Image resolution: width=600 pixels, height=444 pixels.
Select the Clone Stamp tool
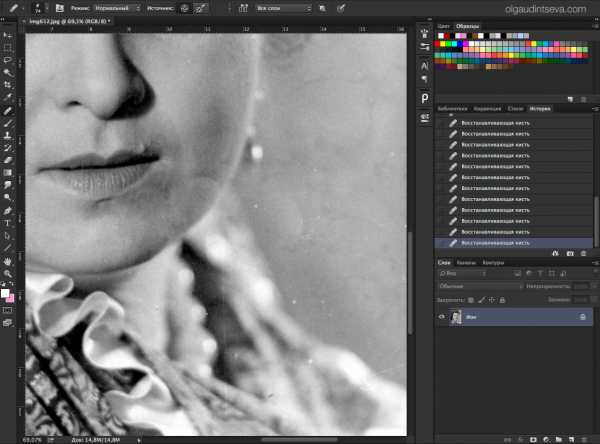pyautogui.click(x=7, y=135)
